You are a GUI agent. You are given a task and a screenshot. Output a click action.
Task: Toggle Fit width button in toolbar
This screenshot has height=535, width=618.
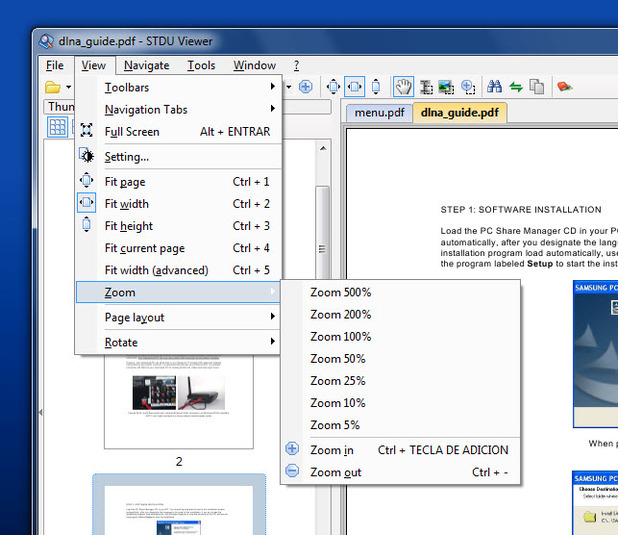point(354,87)
